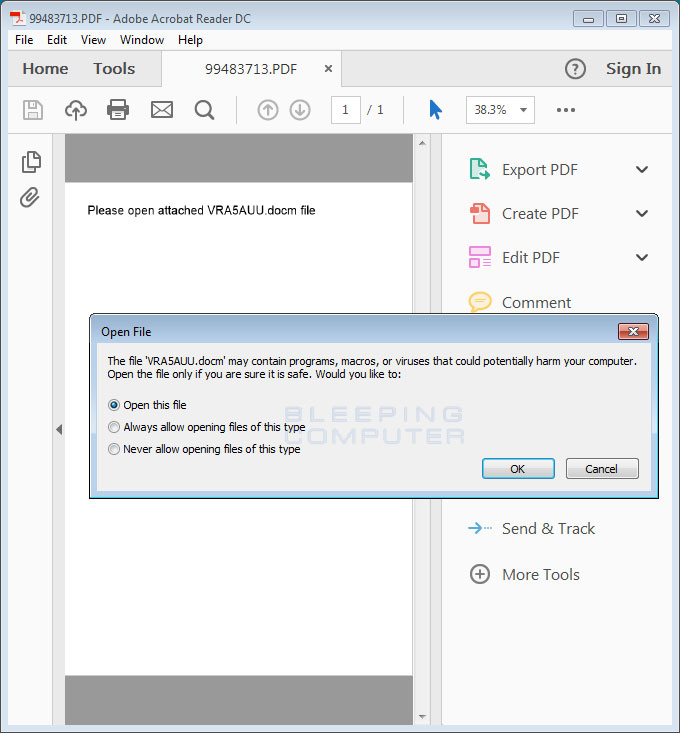Click the Send & Track label
Viewport: 680px width, 733px height.
(x=548, y=528)
